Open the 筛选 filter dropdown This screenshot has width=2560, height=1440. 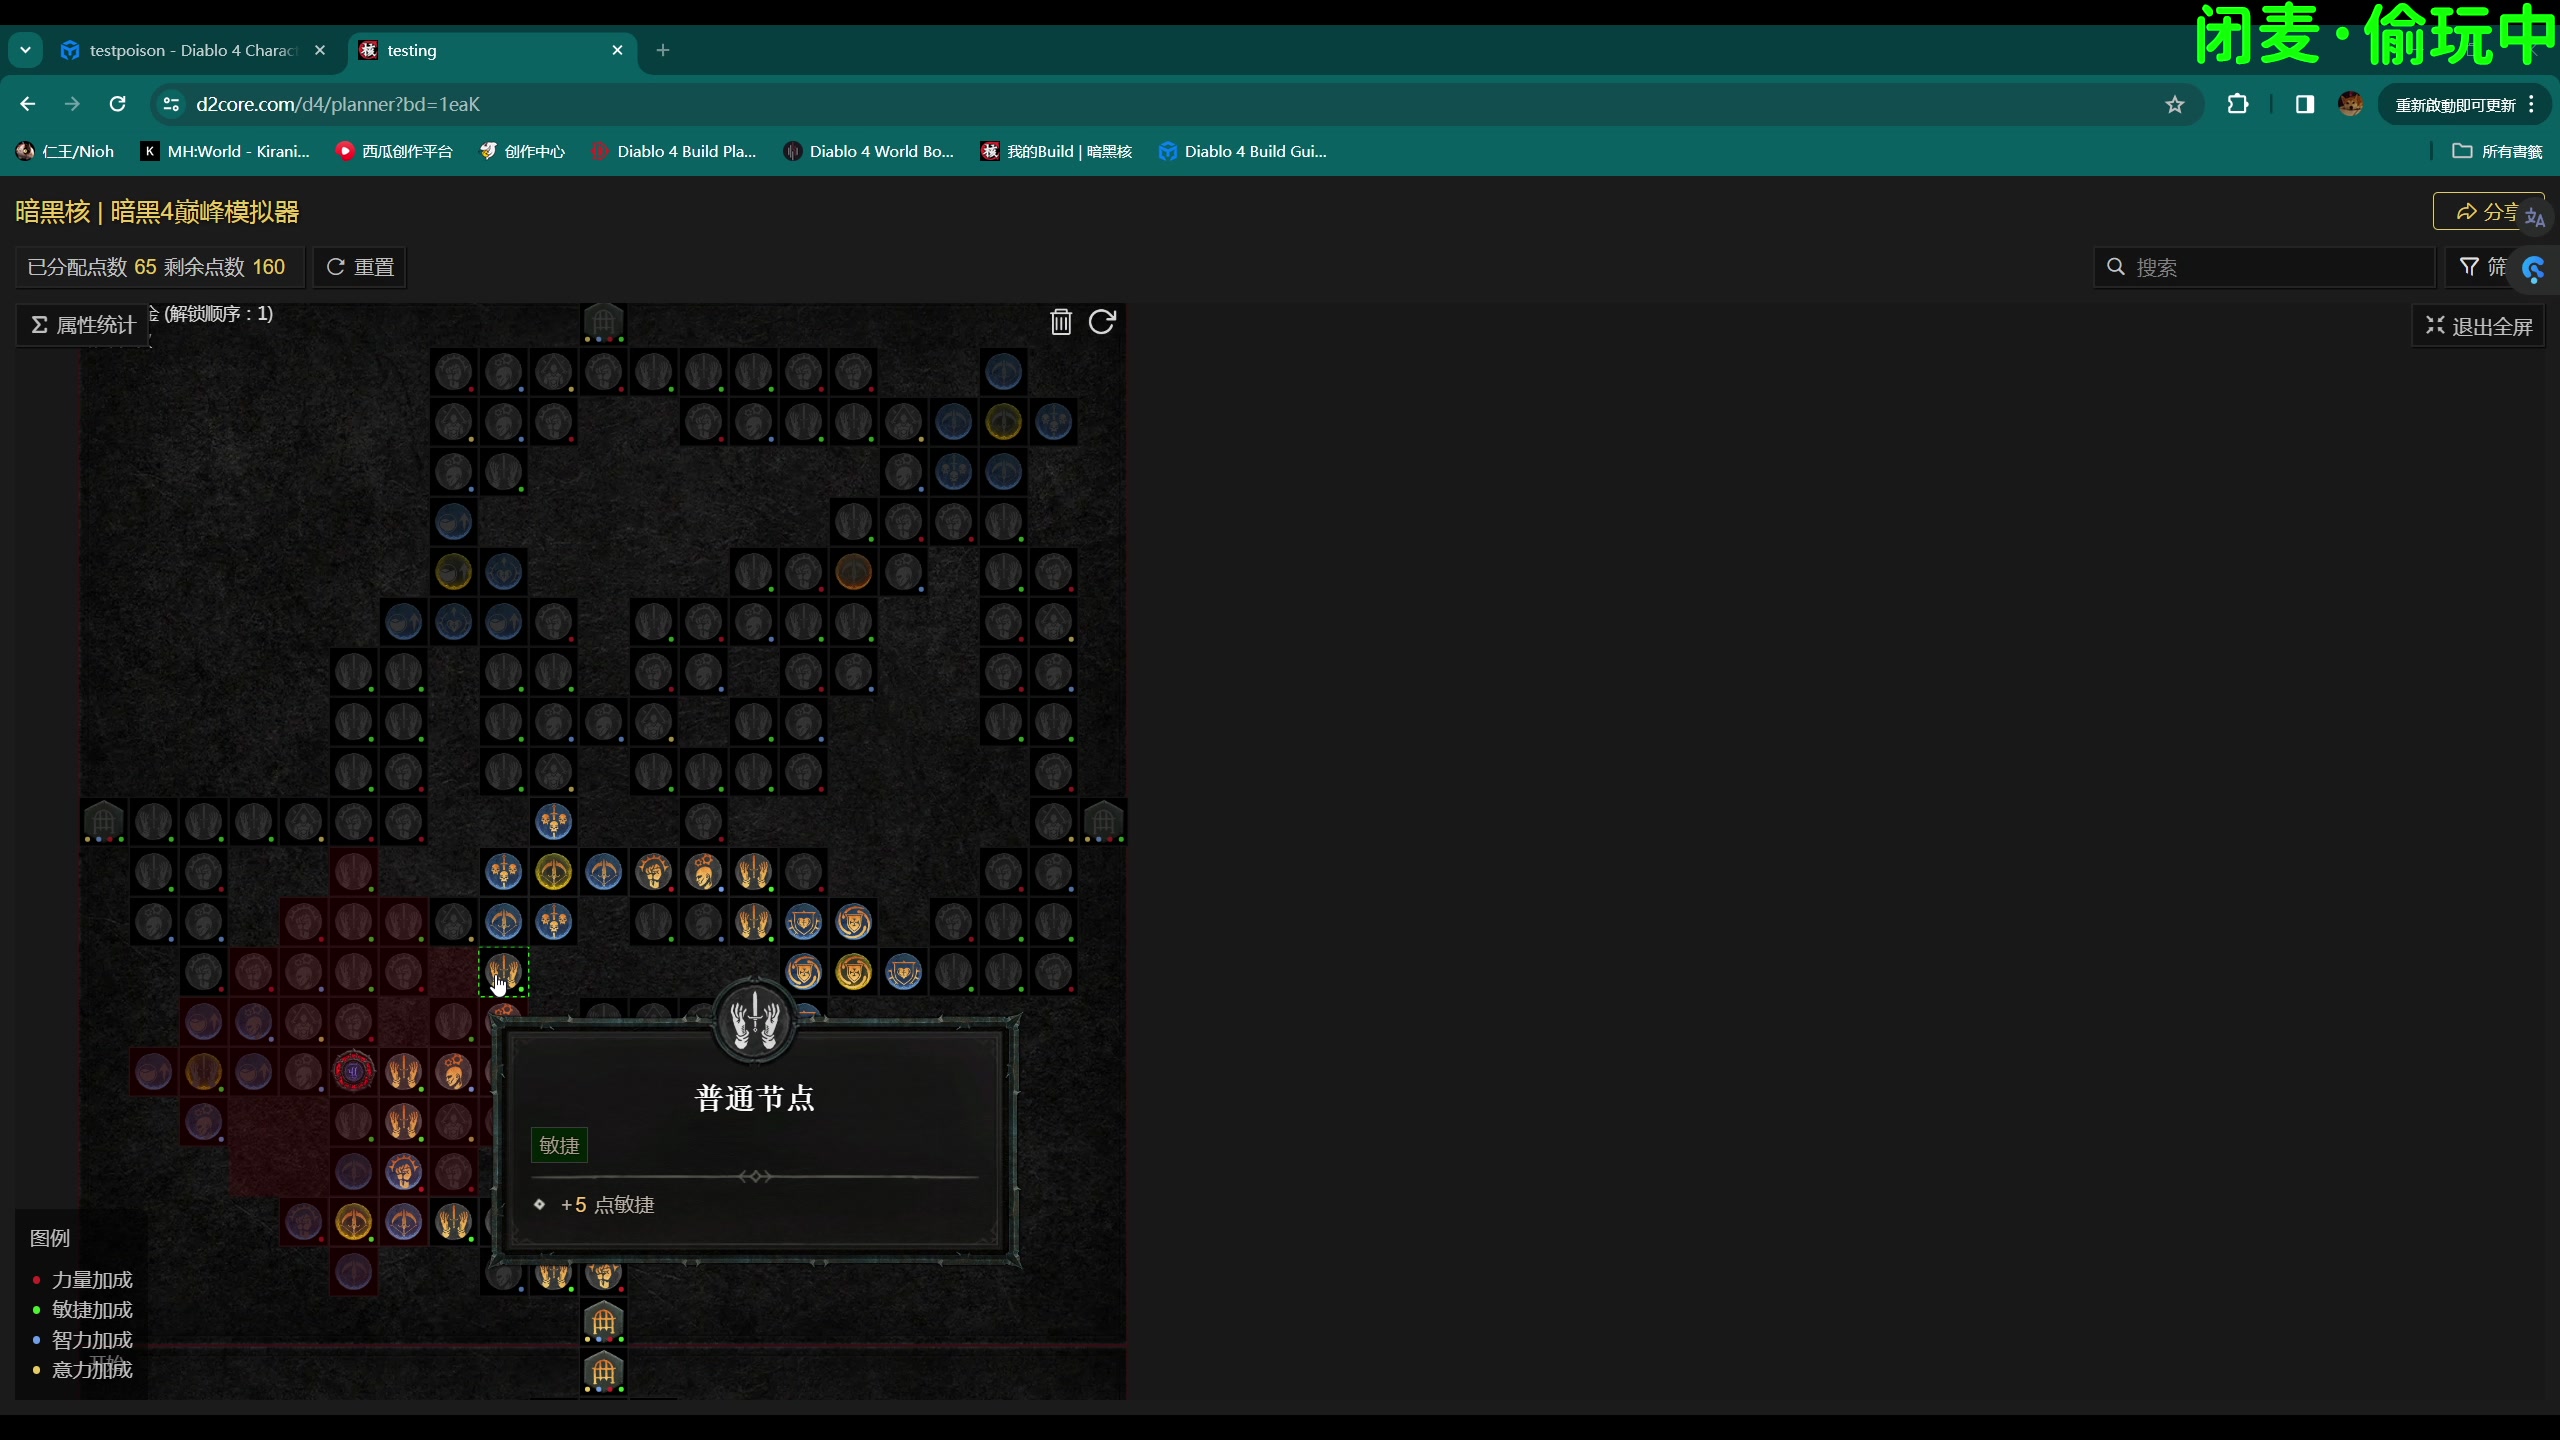click(2484, 267)
